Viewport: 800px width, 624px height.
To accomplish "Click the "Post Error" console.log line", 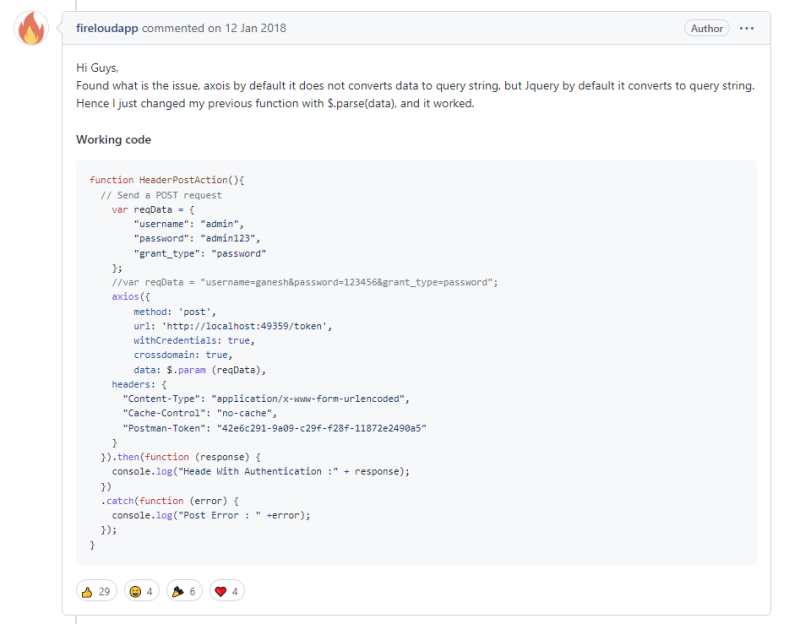I will 211,515.
